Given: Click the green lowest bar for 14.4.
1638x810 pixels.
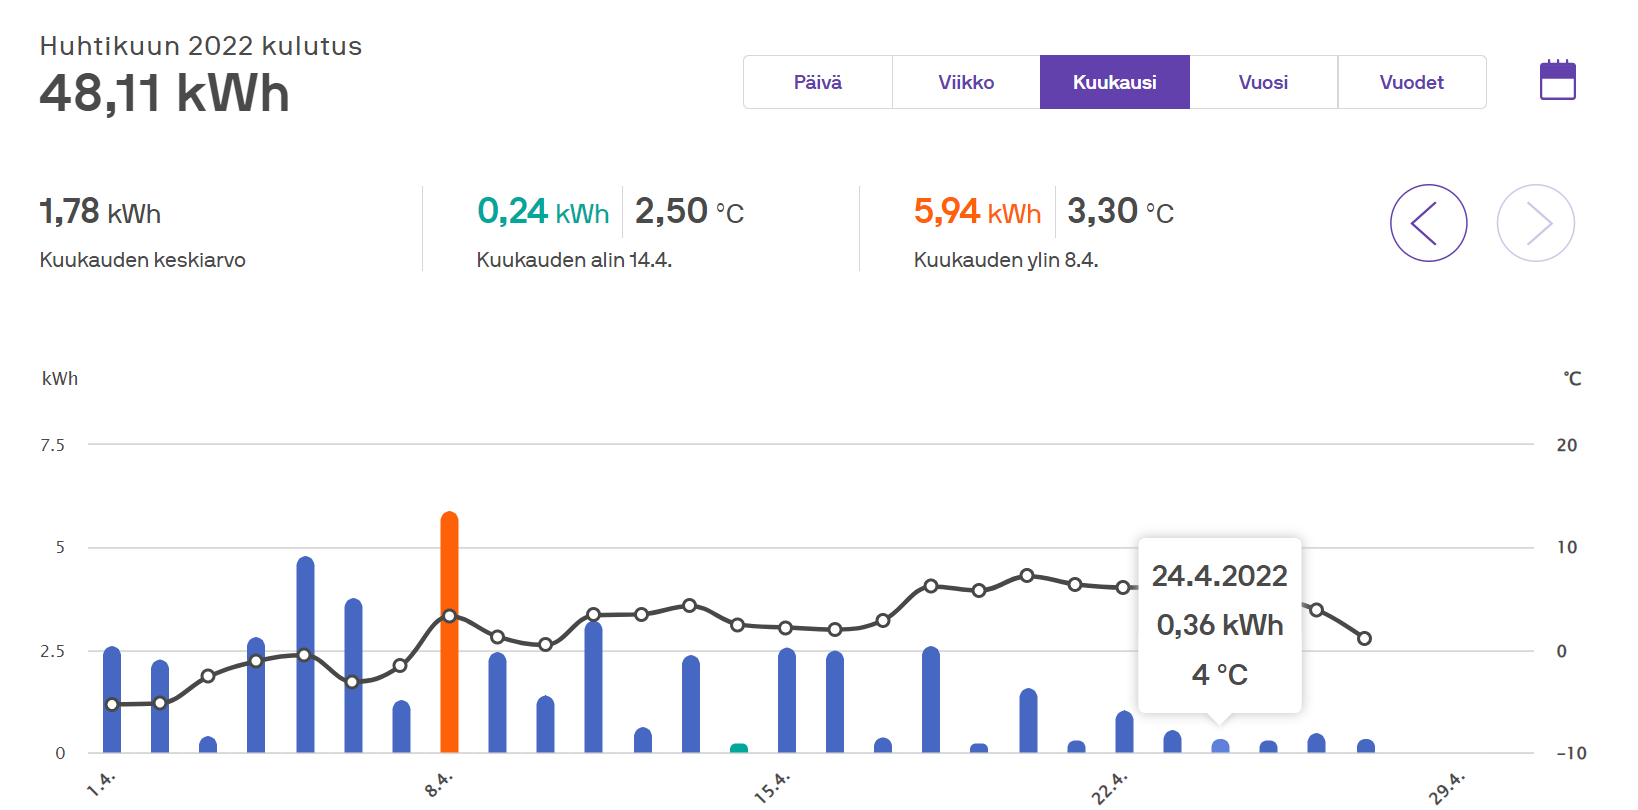Looking at the screenshot, I should 739,748.
